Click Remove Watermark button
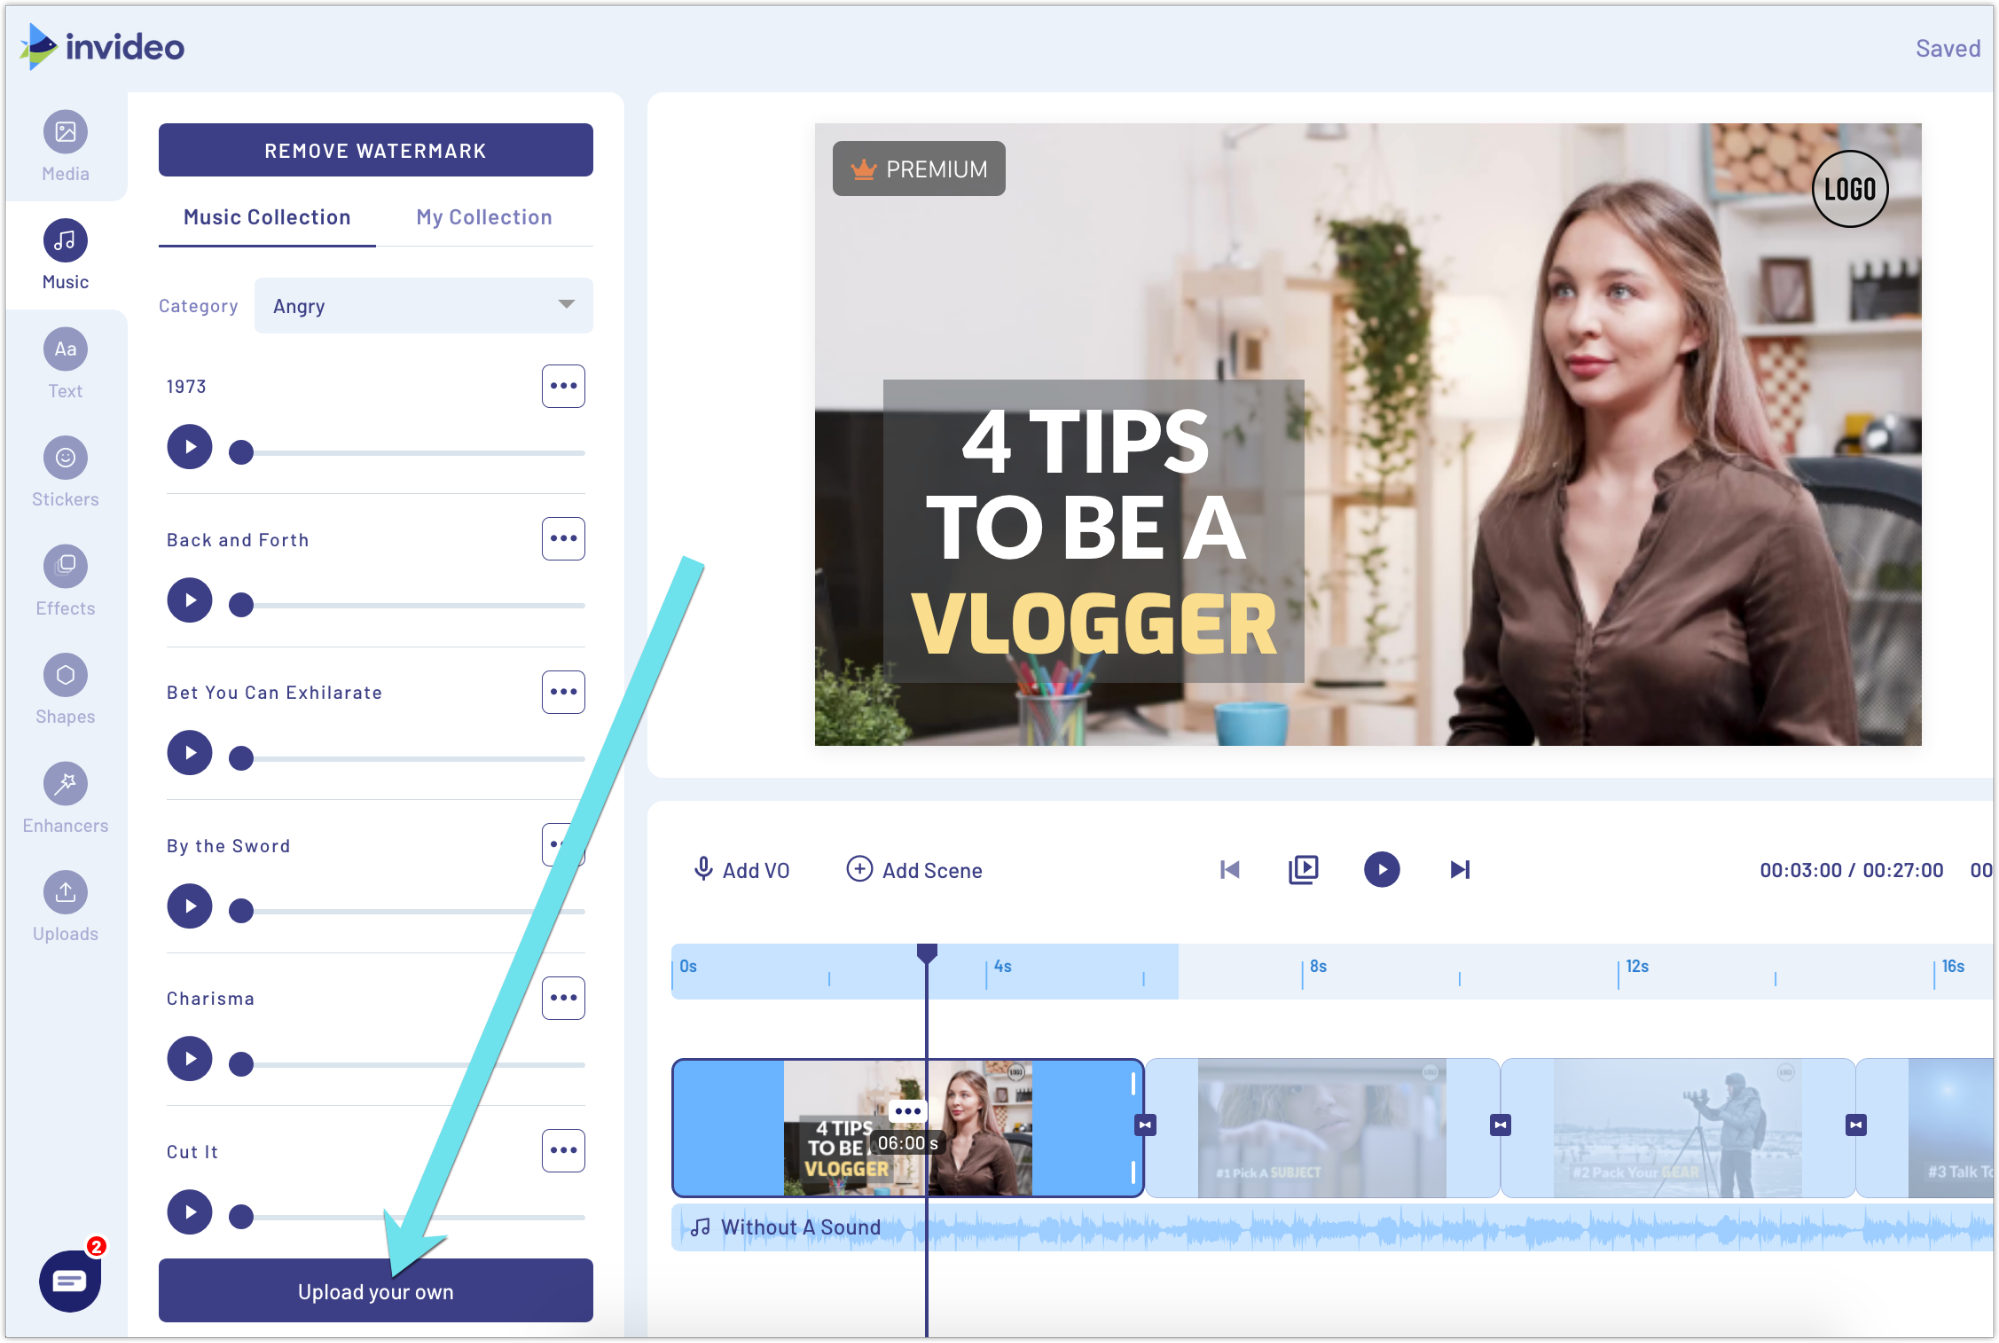 pyautogui.click(x=375, y=150)
